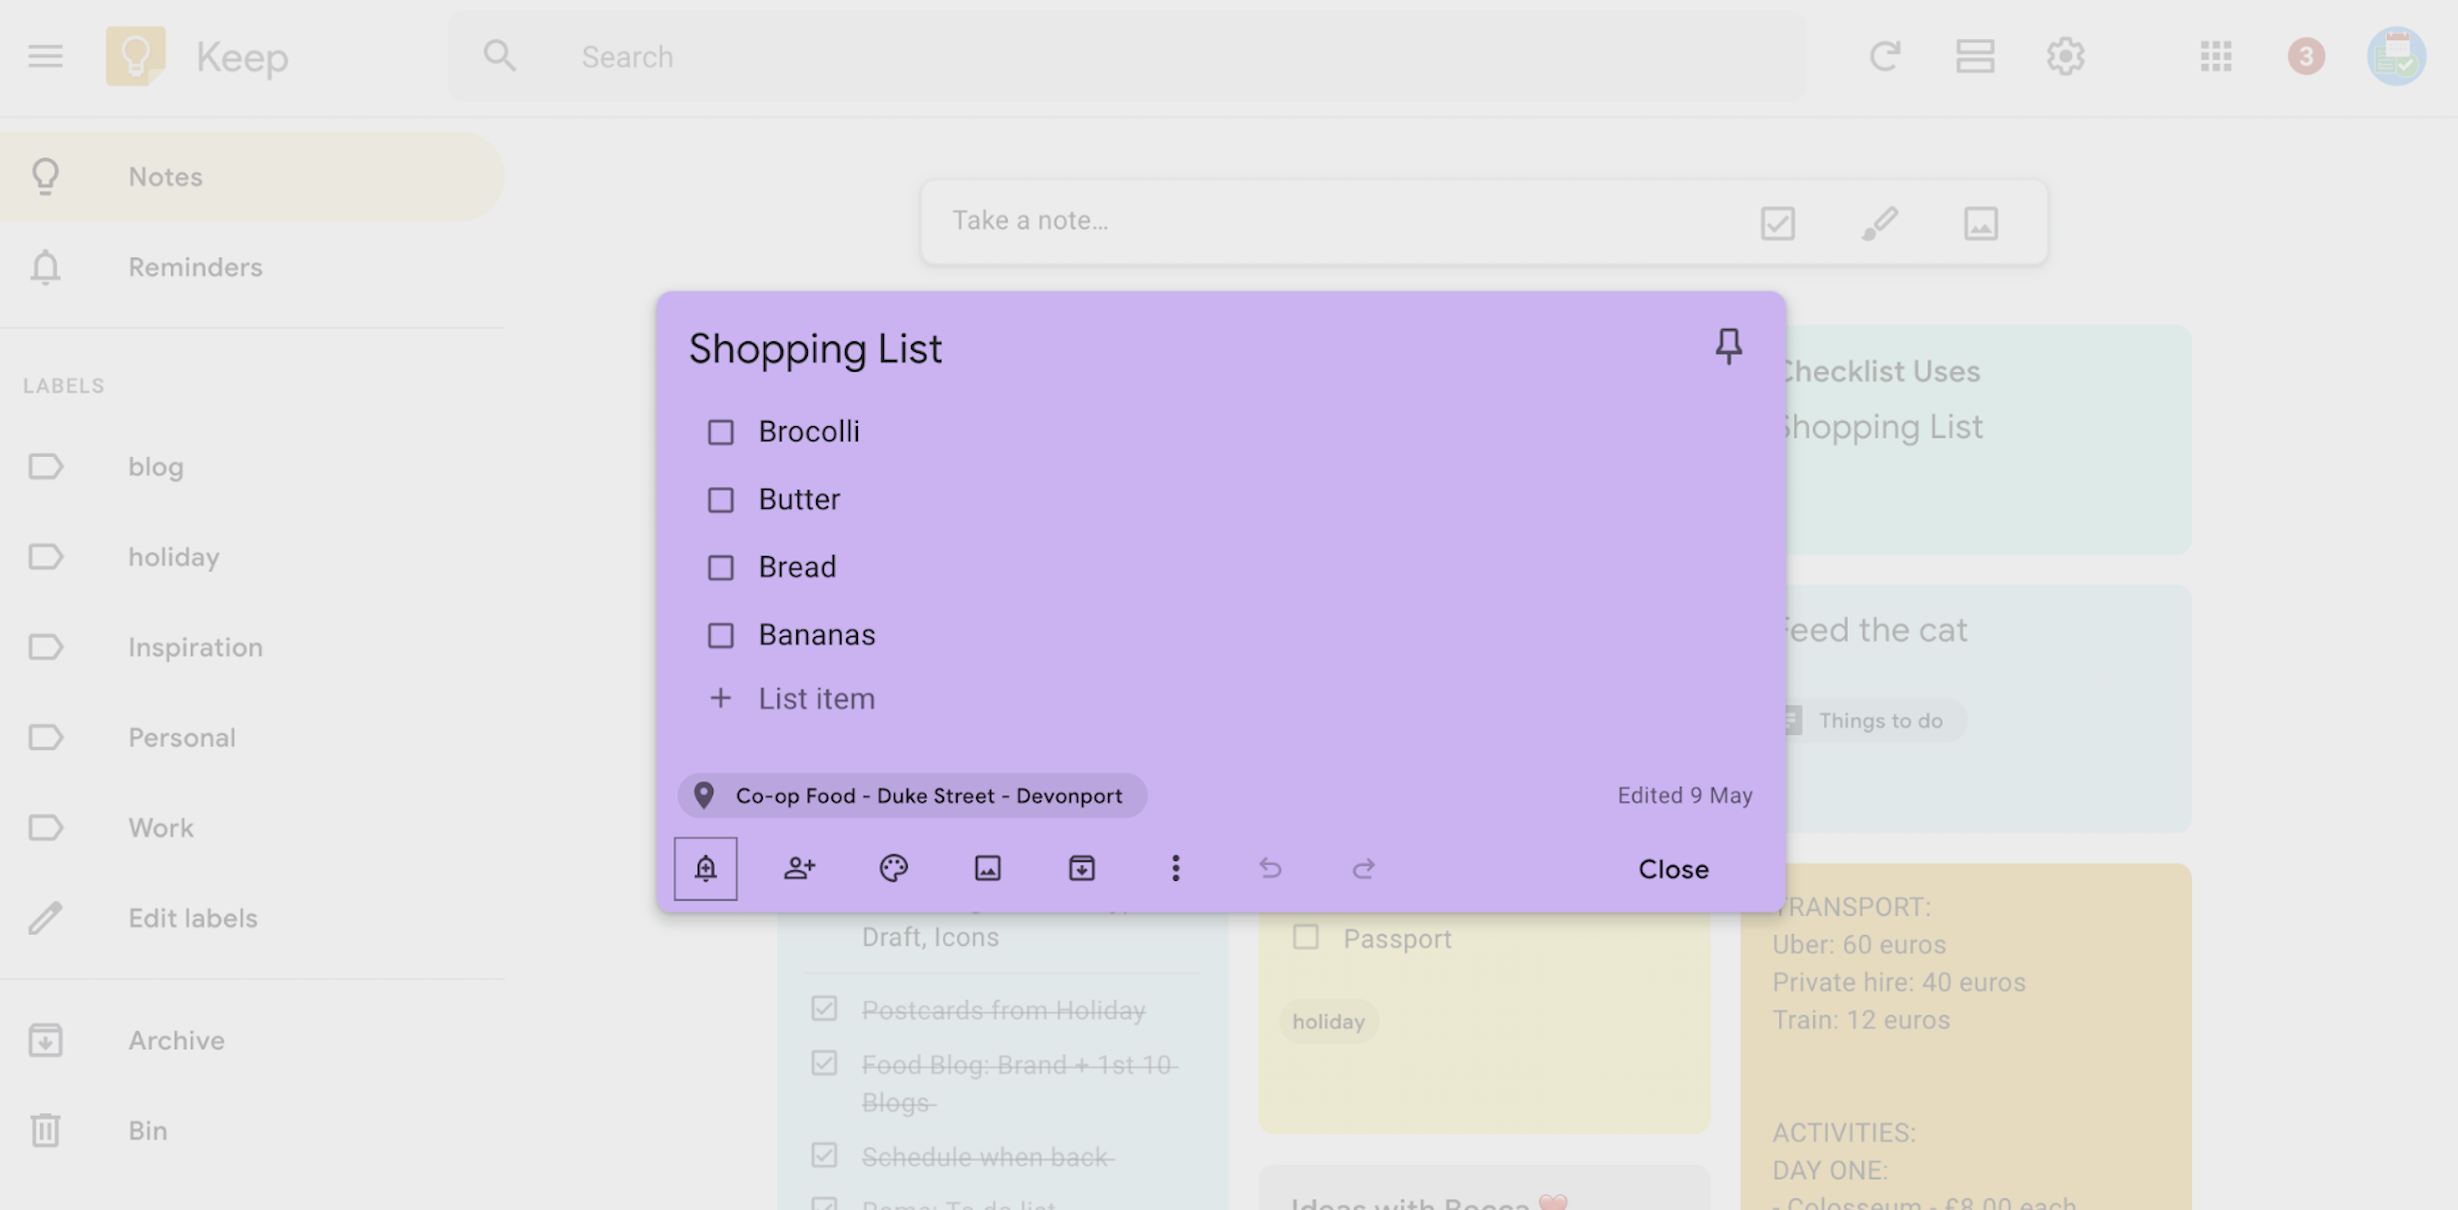The image size is (2458, 1210).
Task: Click the Search input field
Action: click(x=1126, y=56)
